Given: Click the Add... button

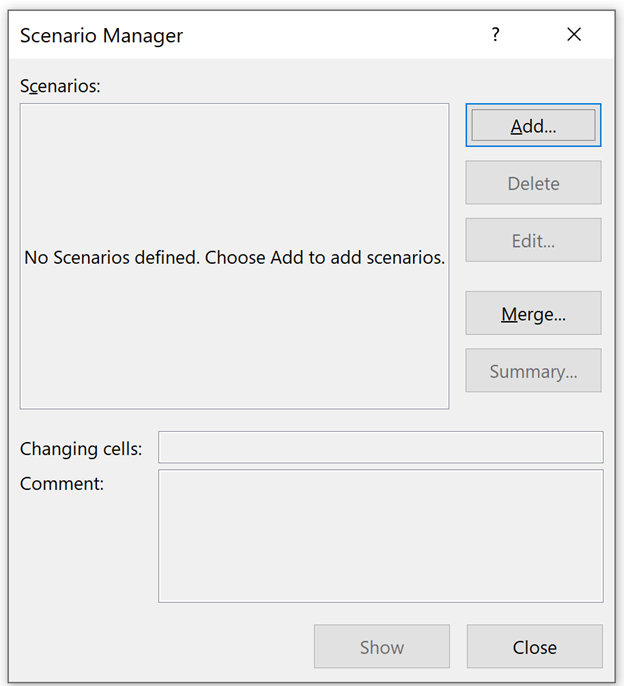Looking at the screenshot, I should pyautogui.click(x=533, y=126).
